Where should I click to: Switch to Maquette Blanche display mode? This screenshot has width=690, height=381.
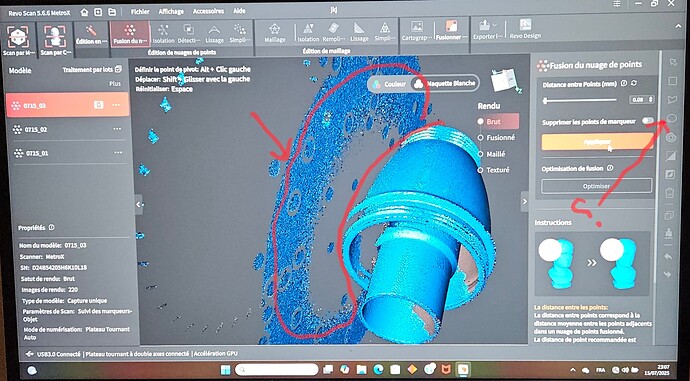click(444, 83)
